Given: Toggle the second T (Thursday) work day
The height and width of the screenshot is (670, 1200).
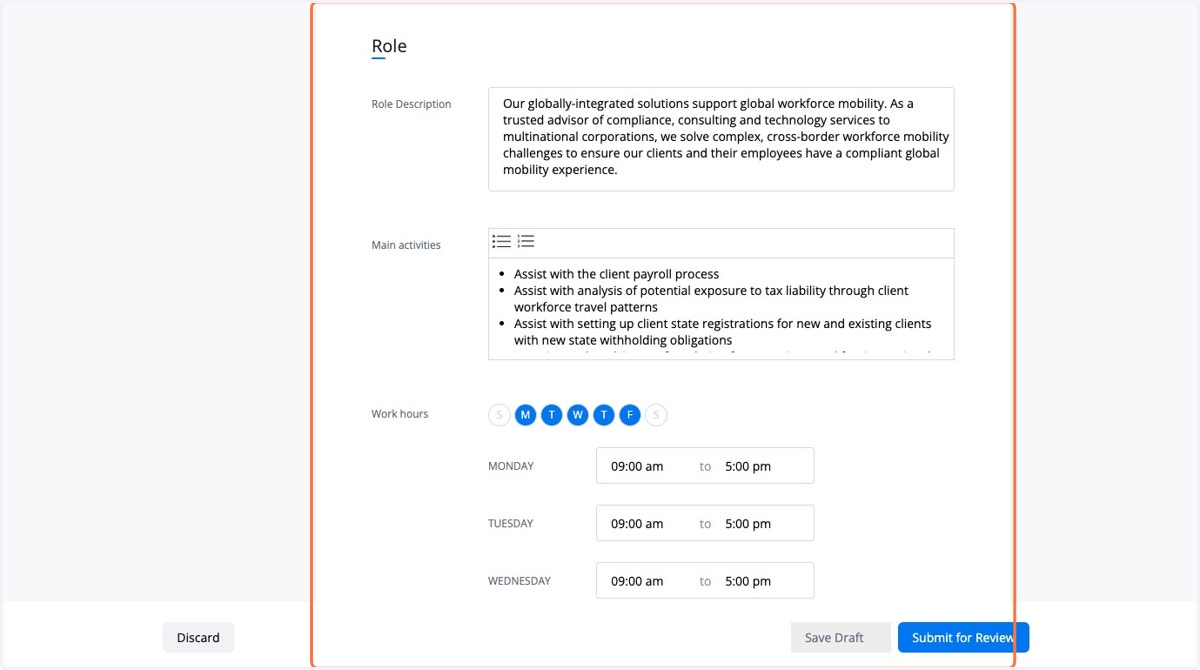Looking at the screenshot, I should pyautogui.click(x=604, y=415).
